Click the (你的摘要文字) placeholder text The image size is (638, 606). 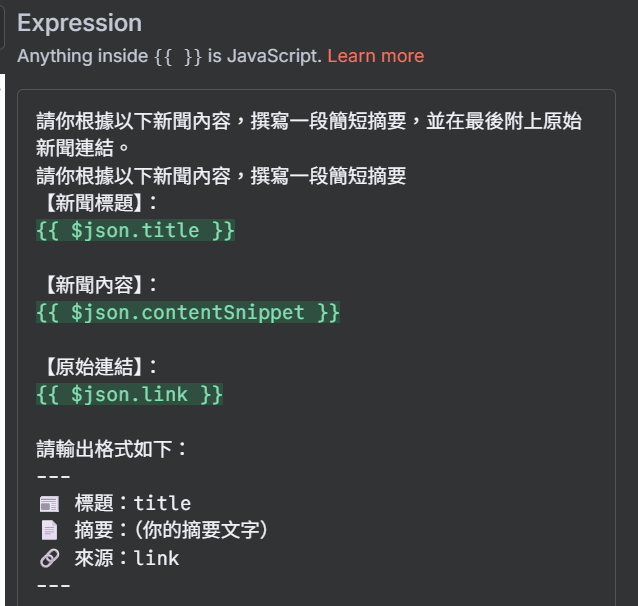tap(201, 530)
